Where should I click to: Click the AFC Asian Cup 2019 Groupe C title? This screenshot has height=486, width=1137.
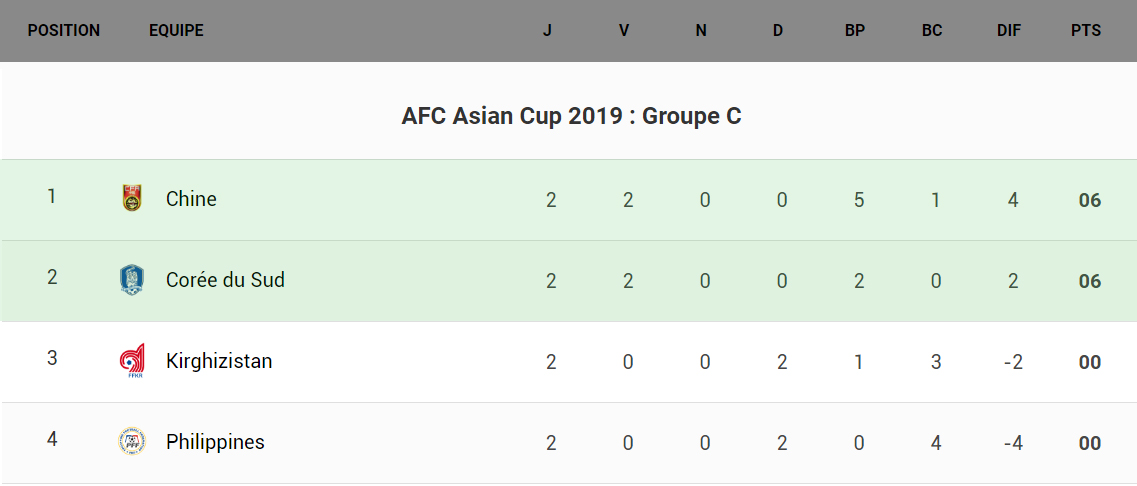coord(571,116)
